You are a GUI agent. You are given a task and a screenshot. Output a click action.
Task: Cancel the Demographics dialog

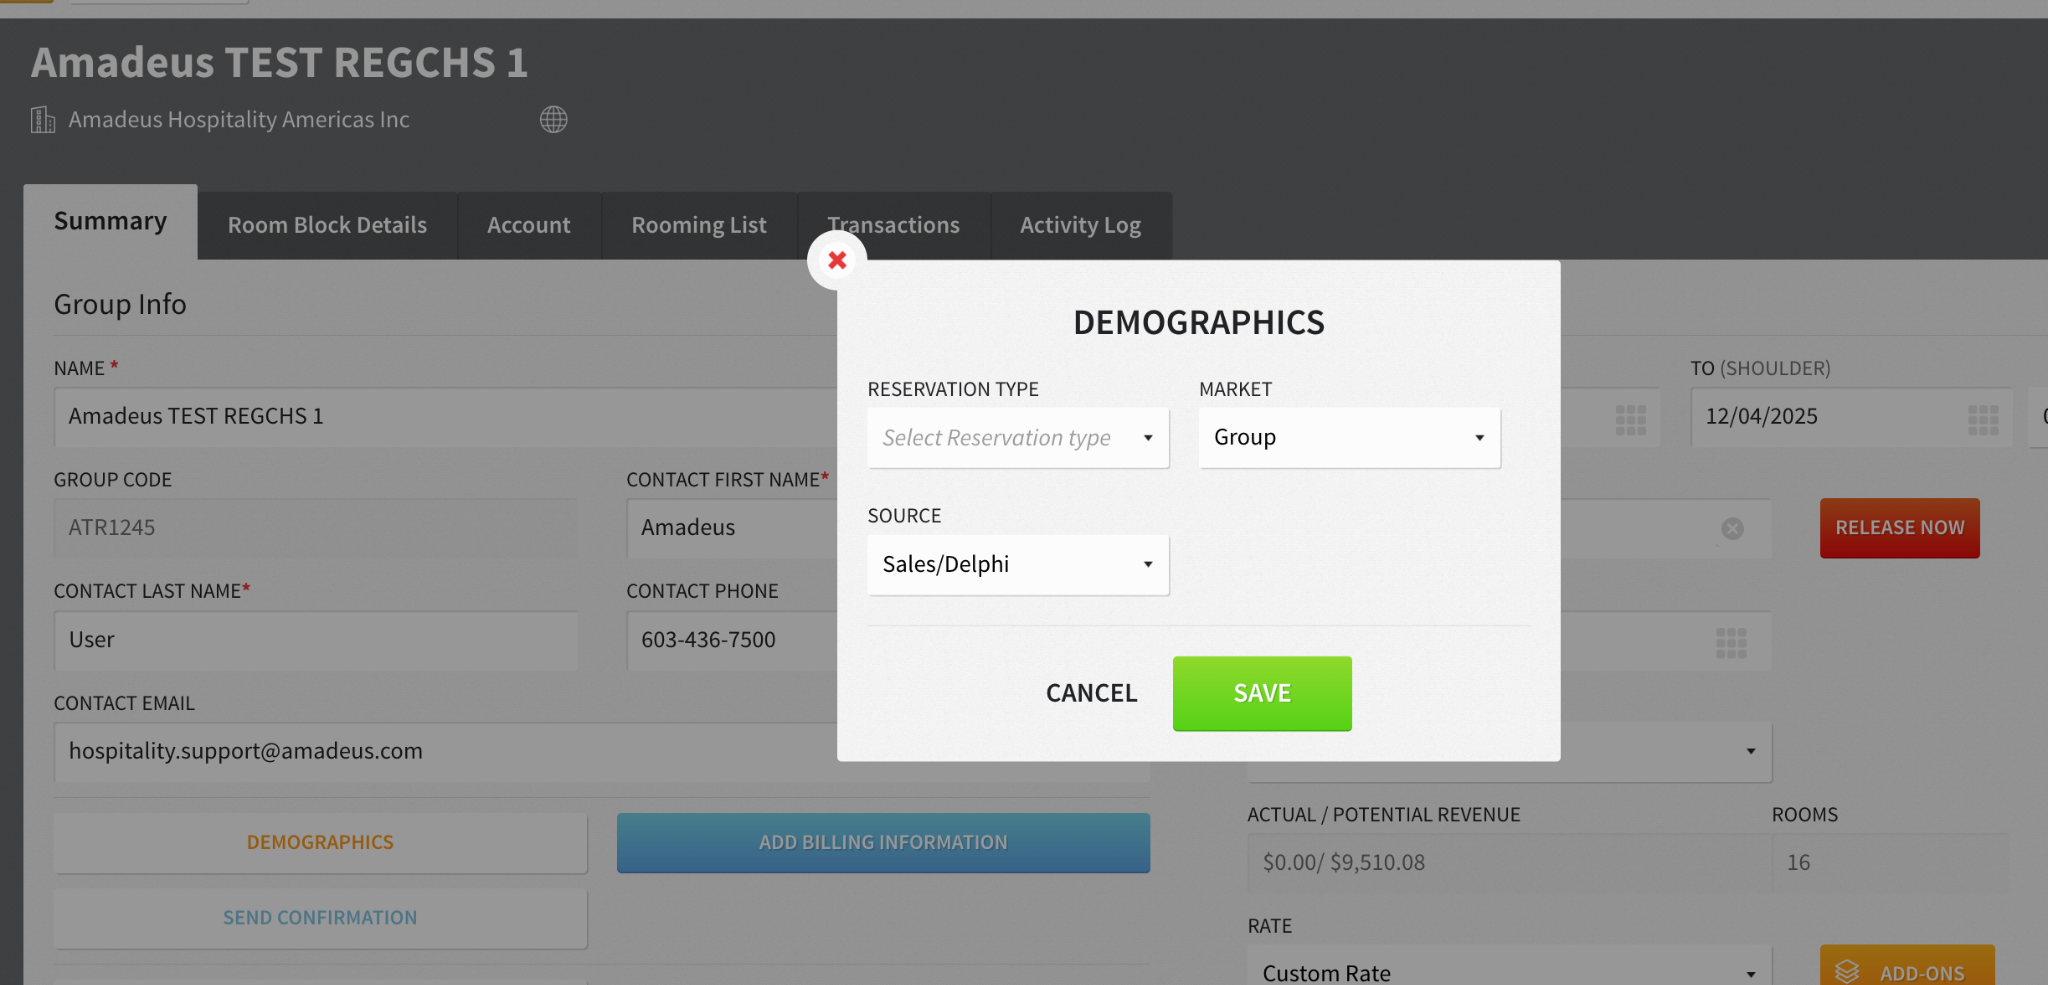(x=1091, y=693)
